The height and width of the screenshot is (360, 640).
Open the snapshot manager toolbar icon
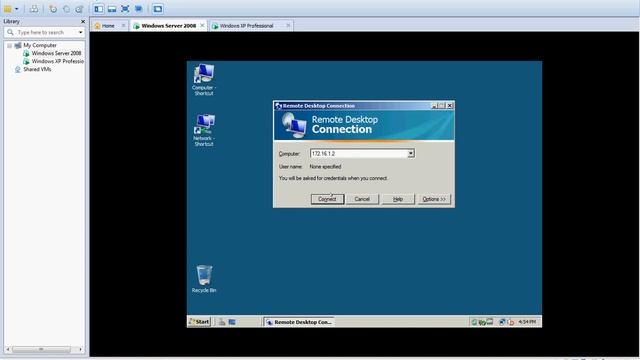(x=79, y=9)
